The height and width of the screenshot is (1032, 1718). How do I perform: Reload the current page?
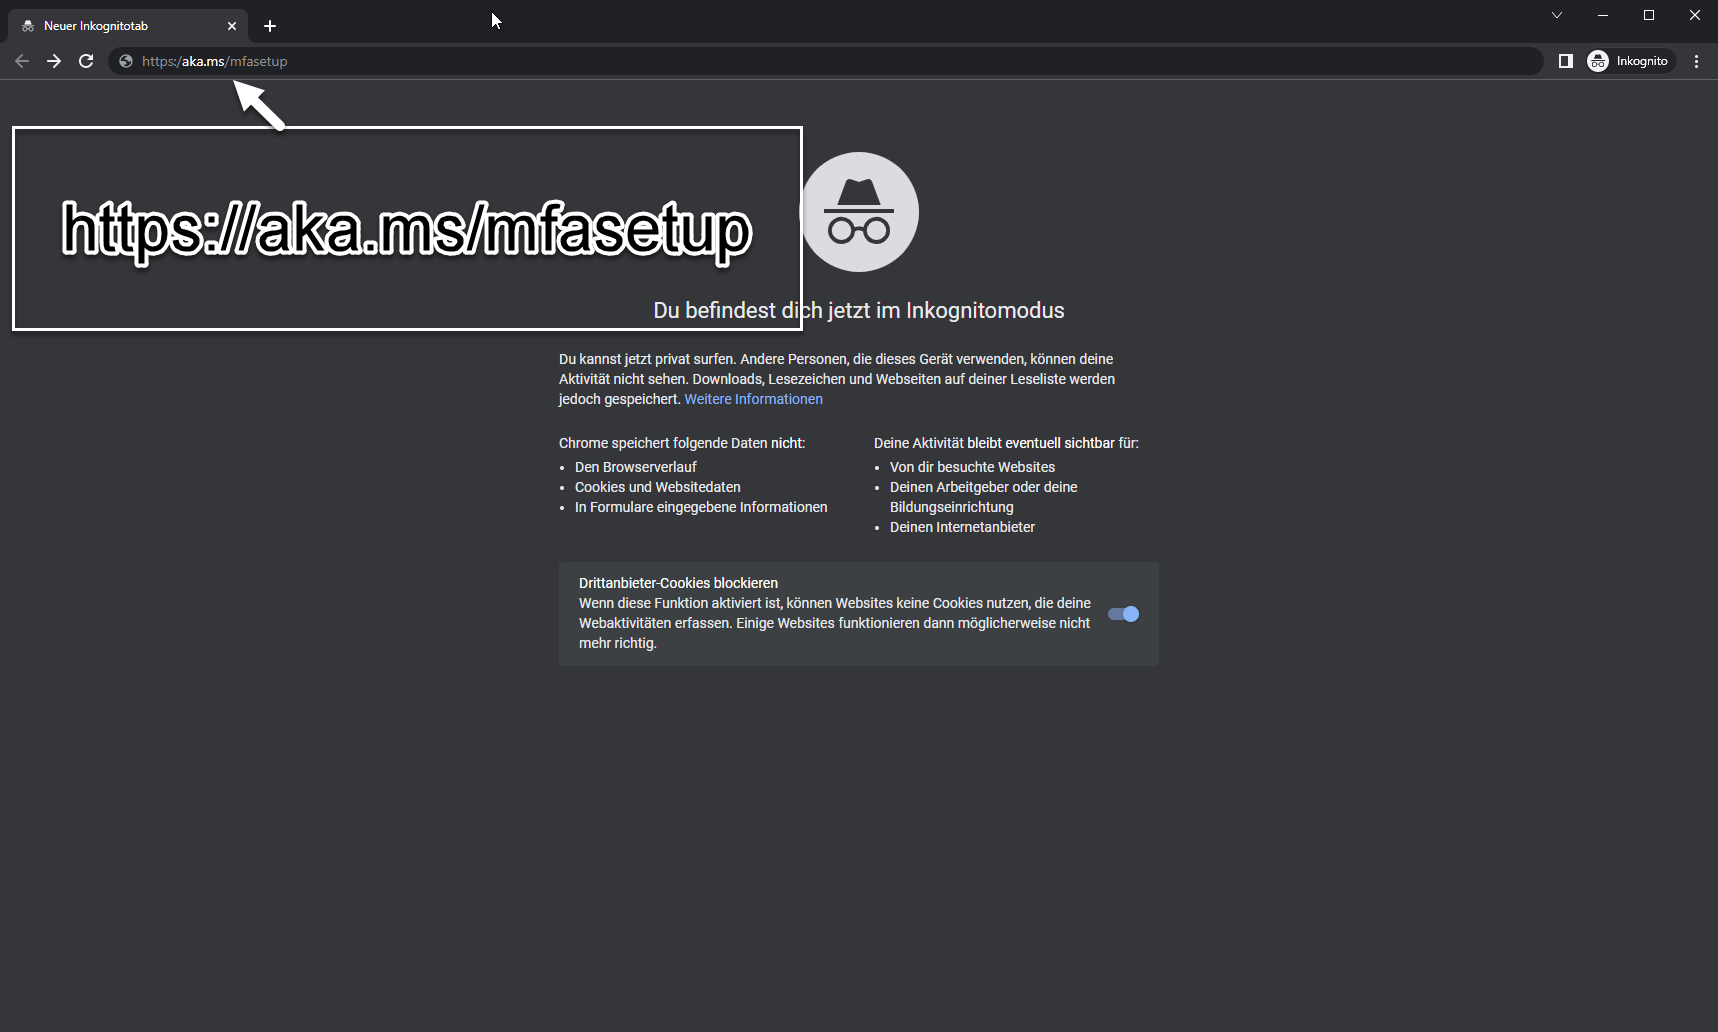(86, 61)
